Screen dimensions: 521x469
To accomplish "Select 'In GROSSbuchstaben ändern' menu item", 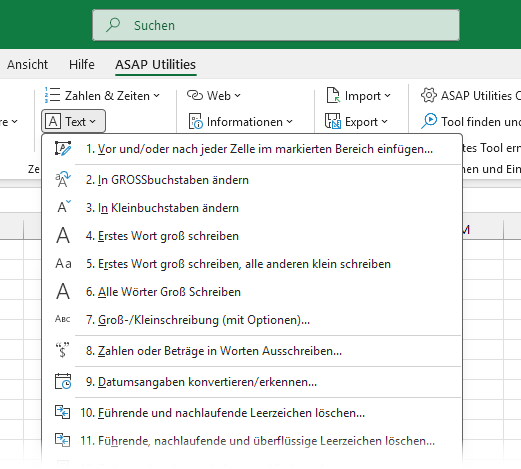I will tap(252, 180).
